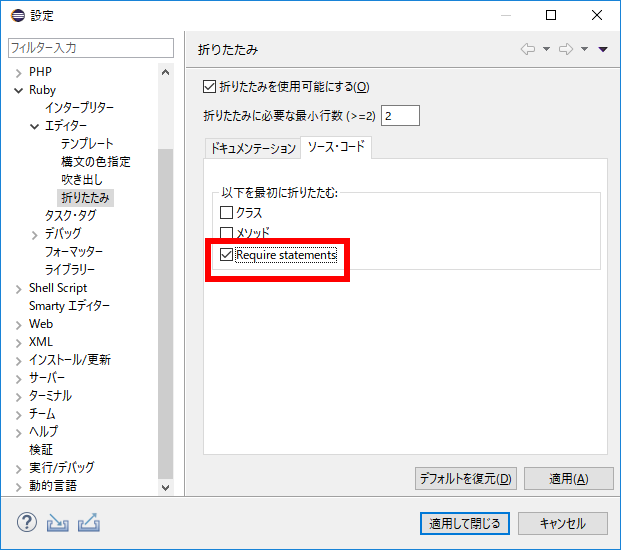Select 構文の色指定 in the tree
The width and height of the screenshot is (621, 550).
[95, 161]
